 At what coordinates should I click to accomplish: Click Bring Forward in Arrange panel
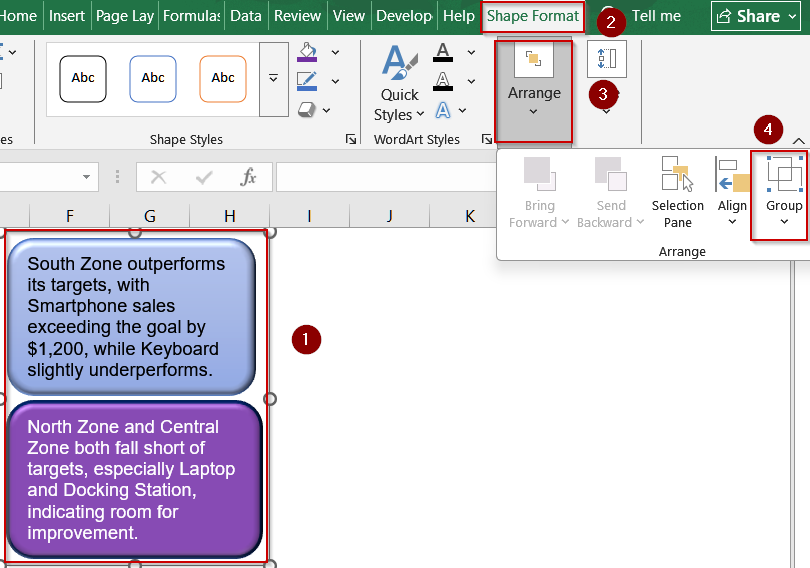(x=539, y=193)
